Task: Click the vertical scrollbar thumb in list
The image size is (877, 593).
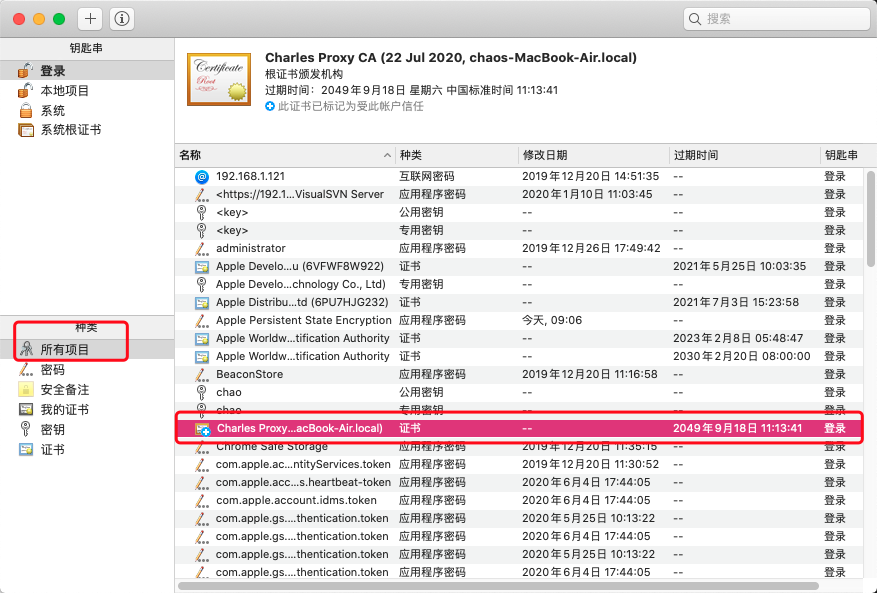Action: click(x=871, y=219)
